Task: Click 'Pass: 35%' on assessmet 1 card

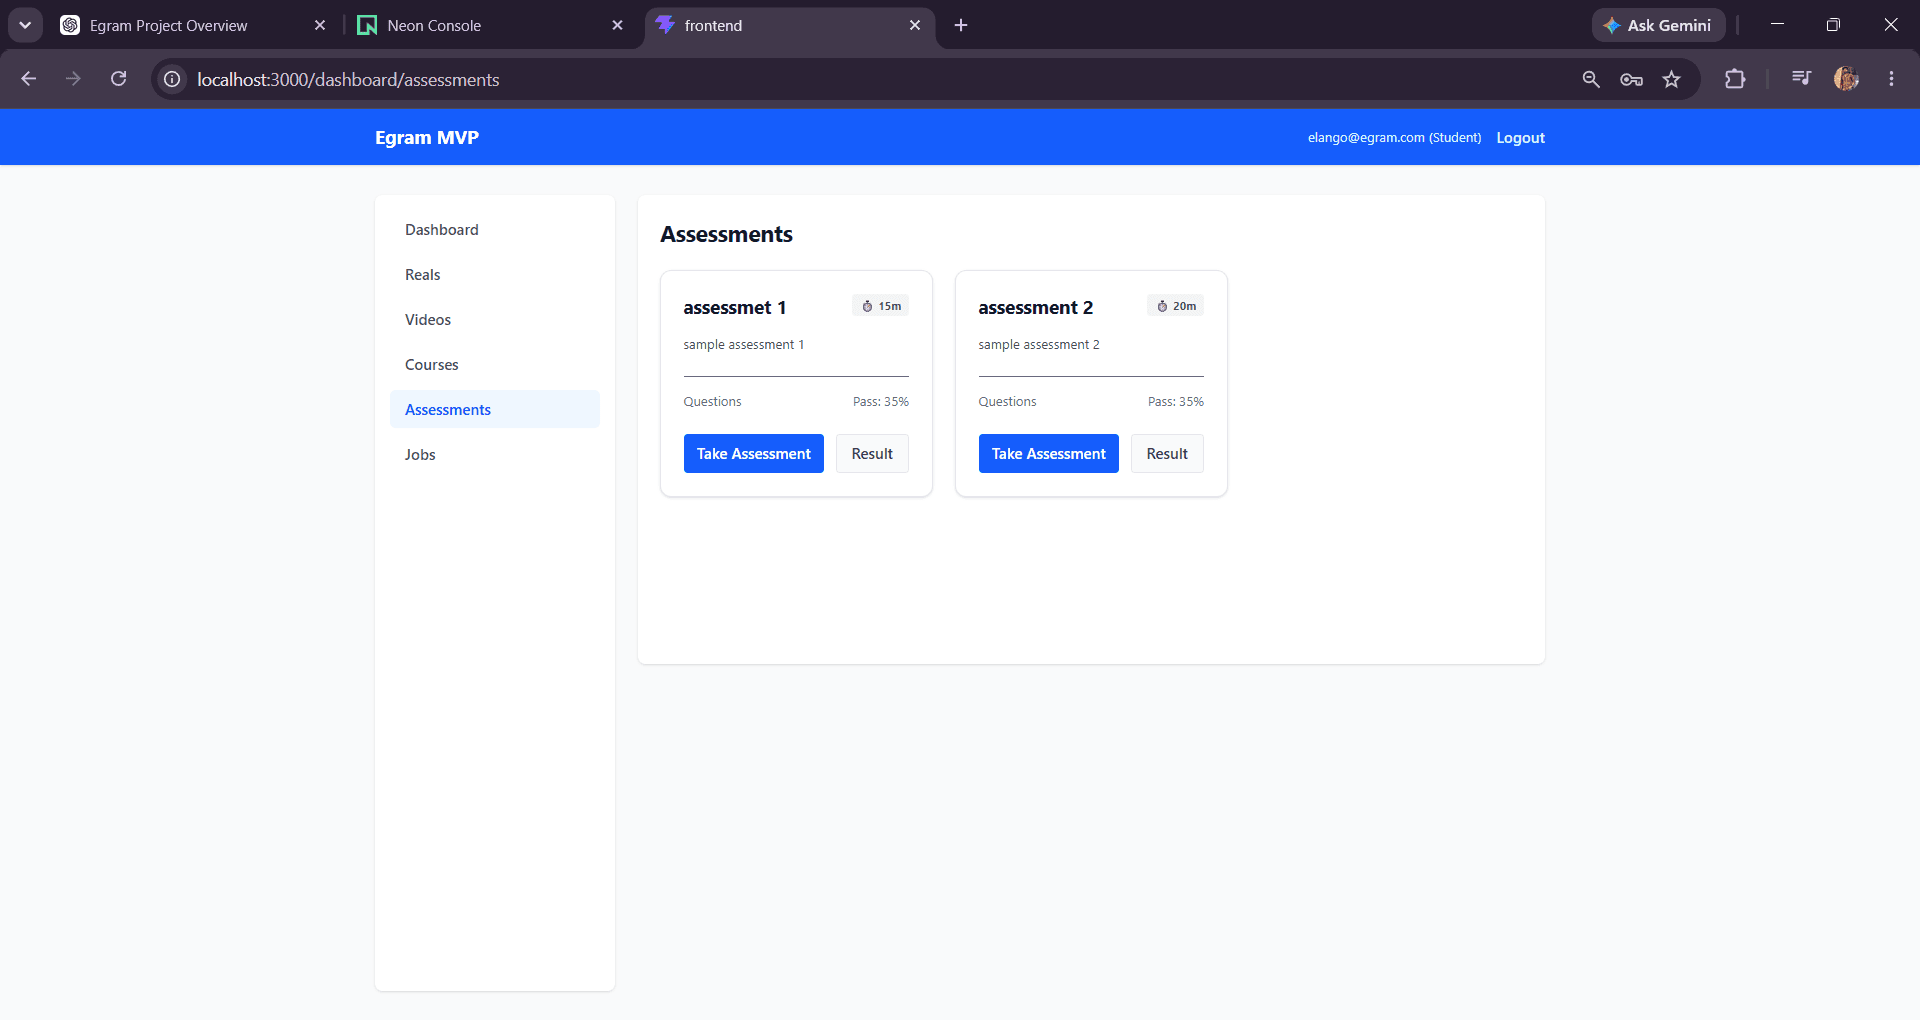Action: tap(880, 402)
